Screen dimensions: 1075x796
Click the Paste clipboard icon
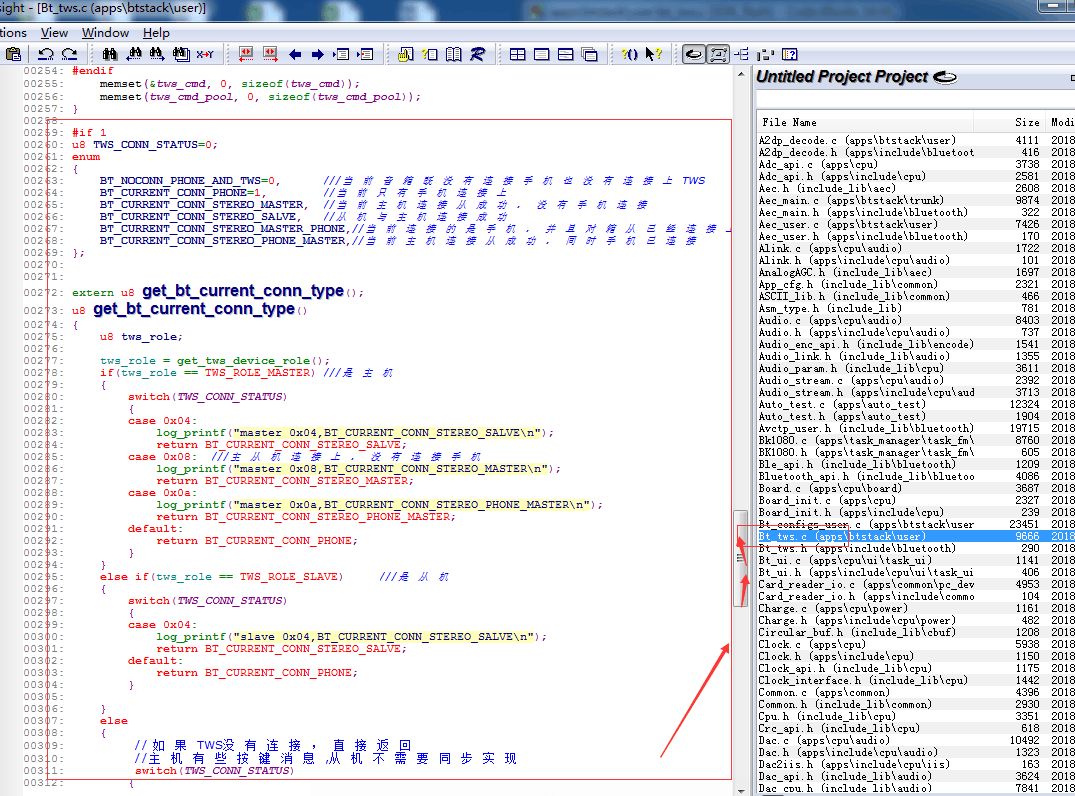pyautogui.click(x=13, y=54)
